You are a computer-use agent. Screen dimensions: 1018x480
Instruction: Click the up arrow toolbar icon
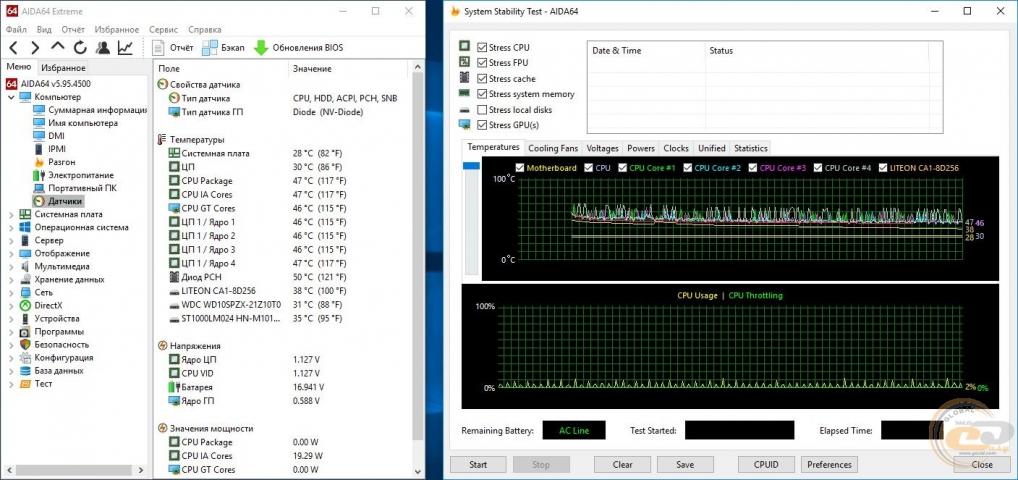[58, 47]
